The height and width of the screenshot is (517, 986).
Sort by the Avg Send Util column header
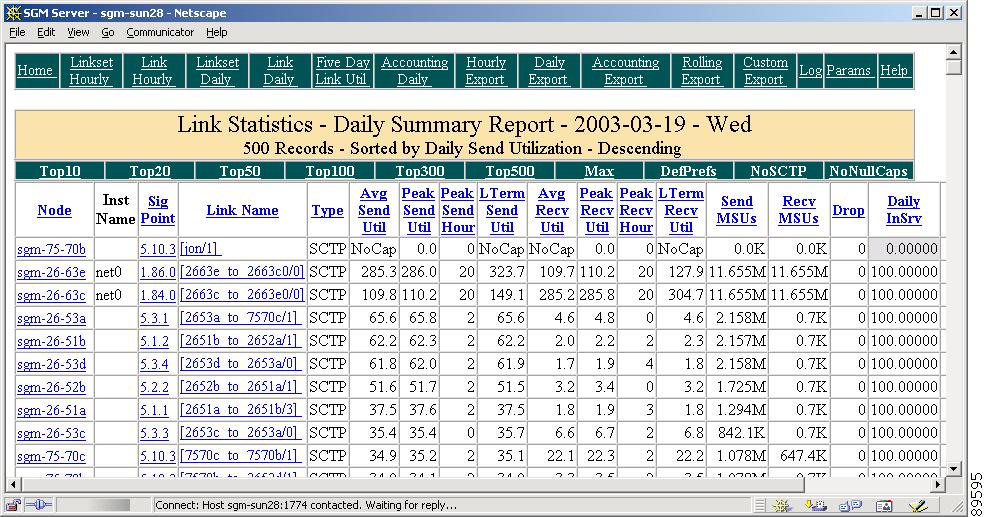click(373, 210)
